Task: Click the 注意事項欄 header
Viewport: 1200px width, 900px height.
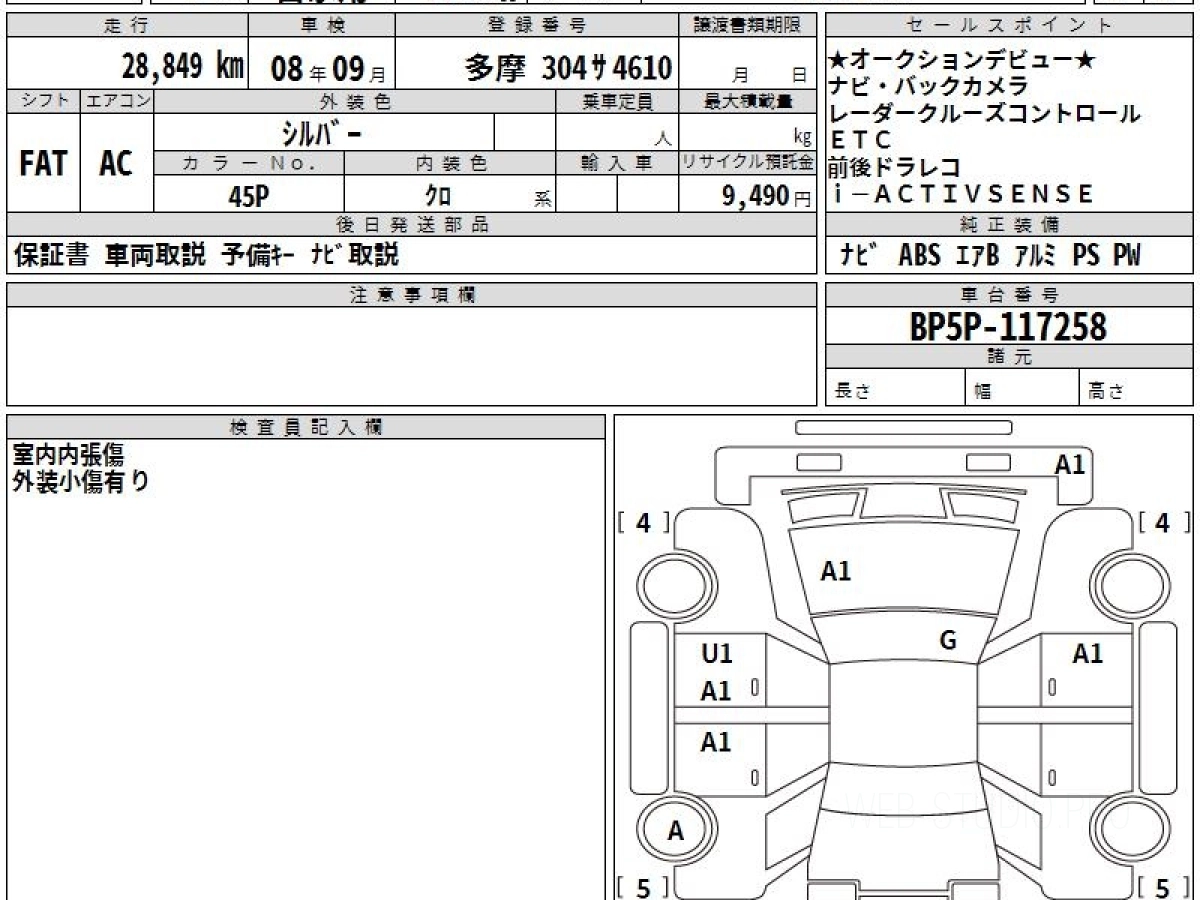Action: click(x=412, y=295)
